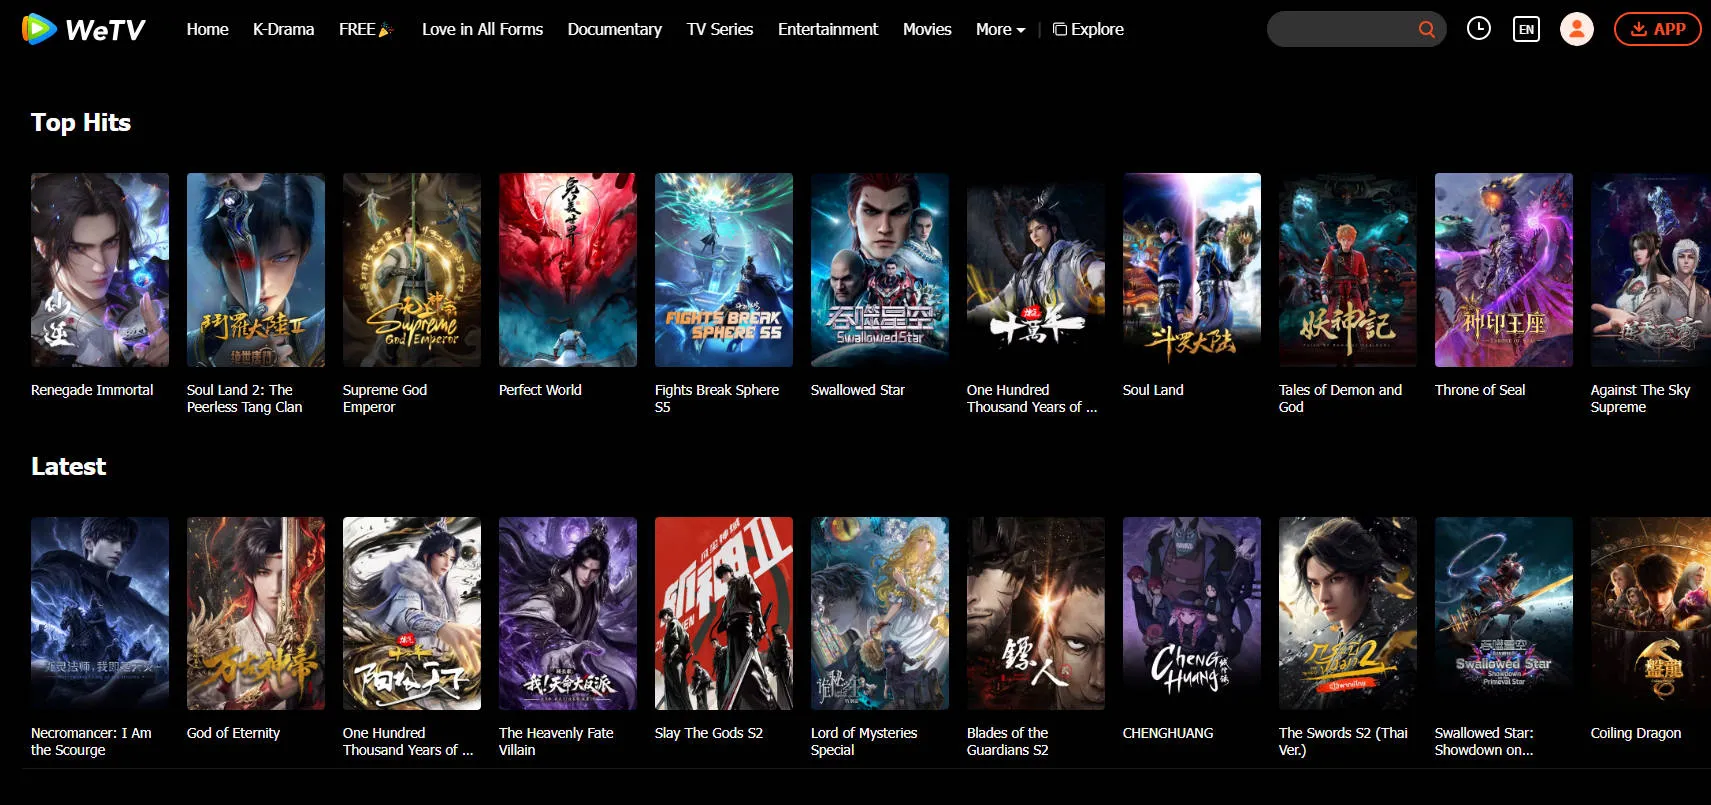Click Tales of Demon and God title

[1340, 398]
